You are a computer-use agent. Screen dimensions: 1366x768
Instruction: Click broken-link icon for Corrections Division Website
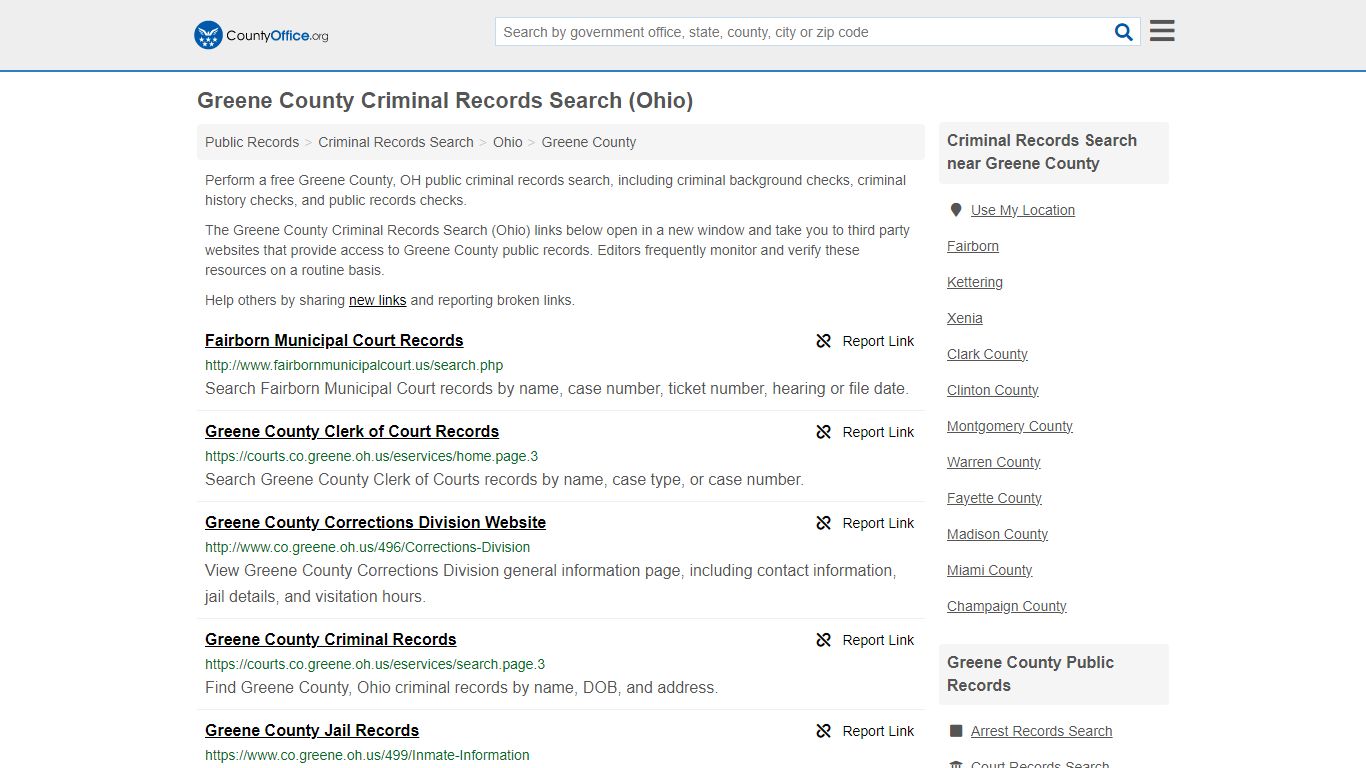[824, 523]
